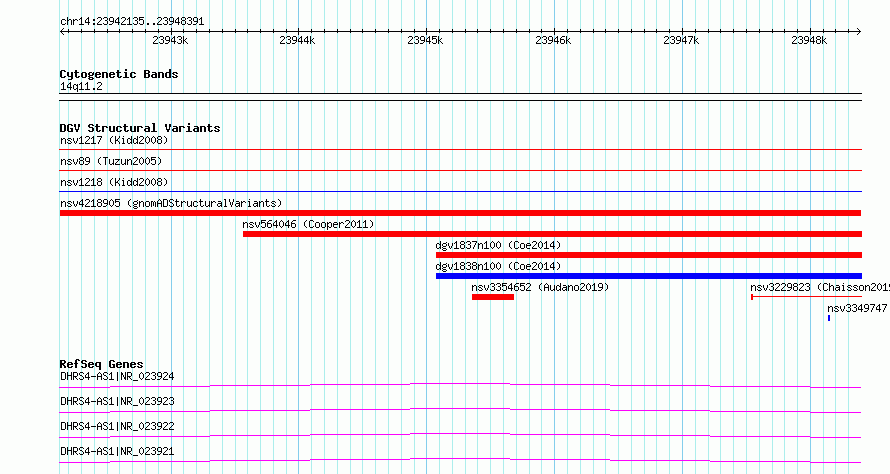Click the 23945k ruler tick label
Image resolution: width=890 pixels, height=474 pixels.
pyautogui.click(x=425, y=40)
